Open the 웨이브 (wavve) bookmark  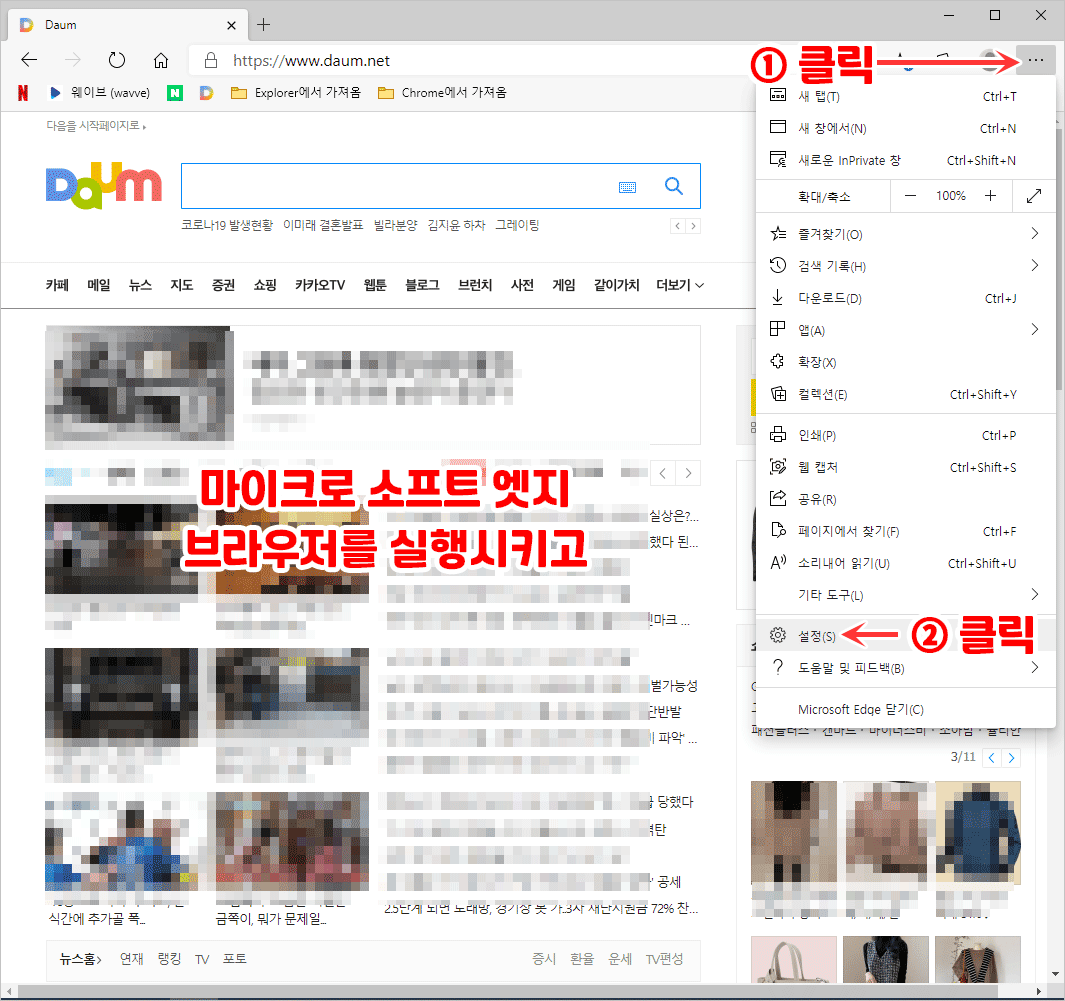(x=100, y=92)
